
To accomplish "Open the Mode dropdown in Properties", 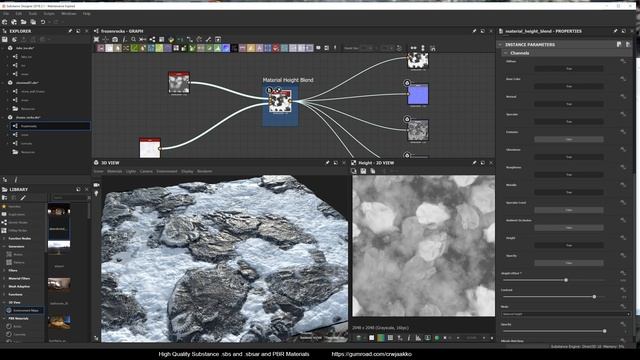I will (566, 314).
